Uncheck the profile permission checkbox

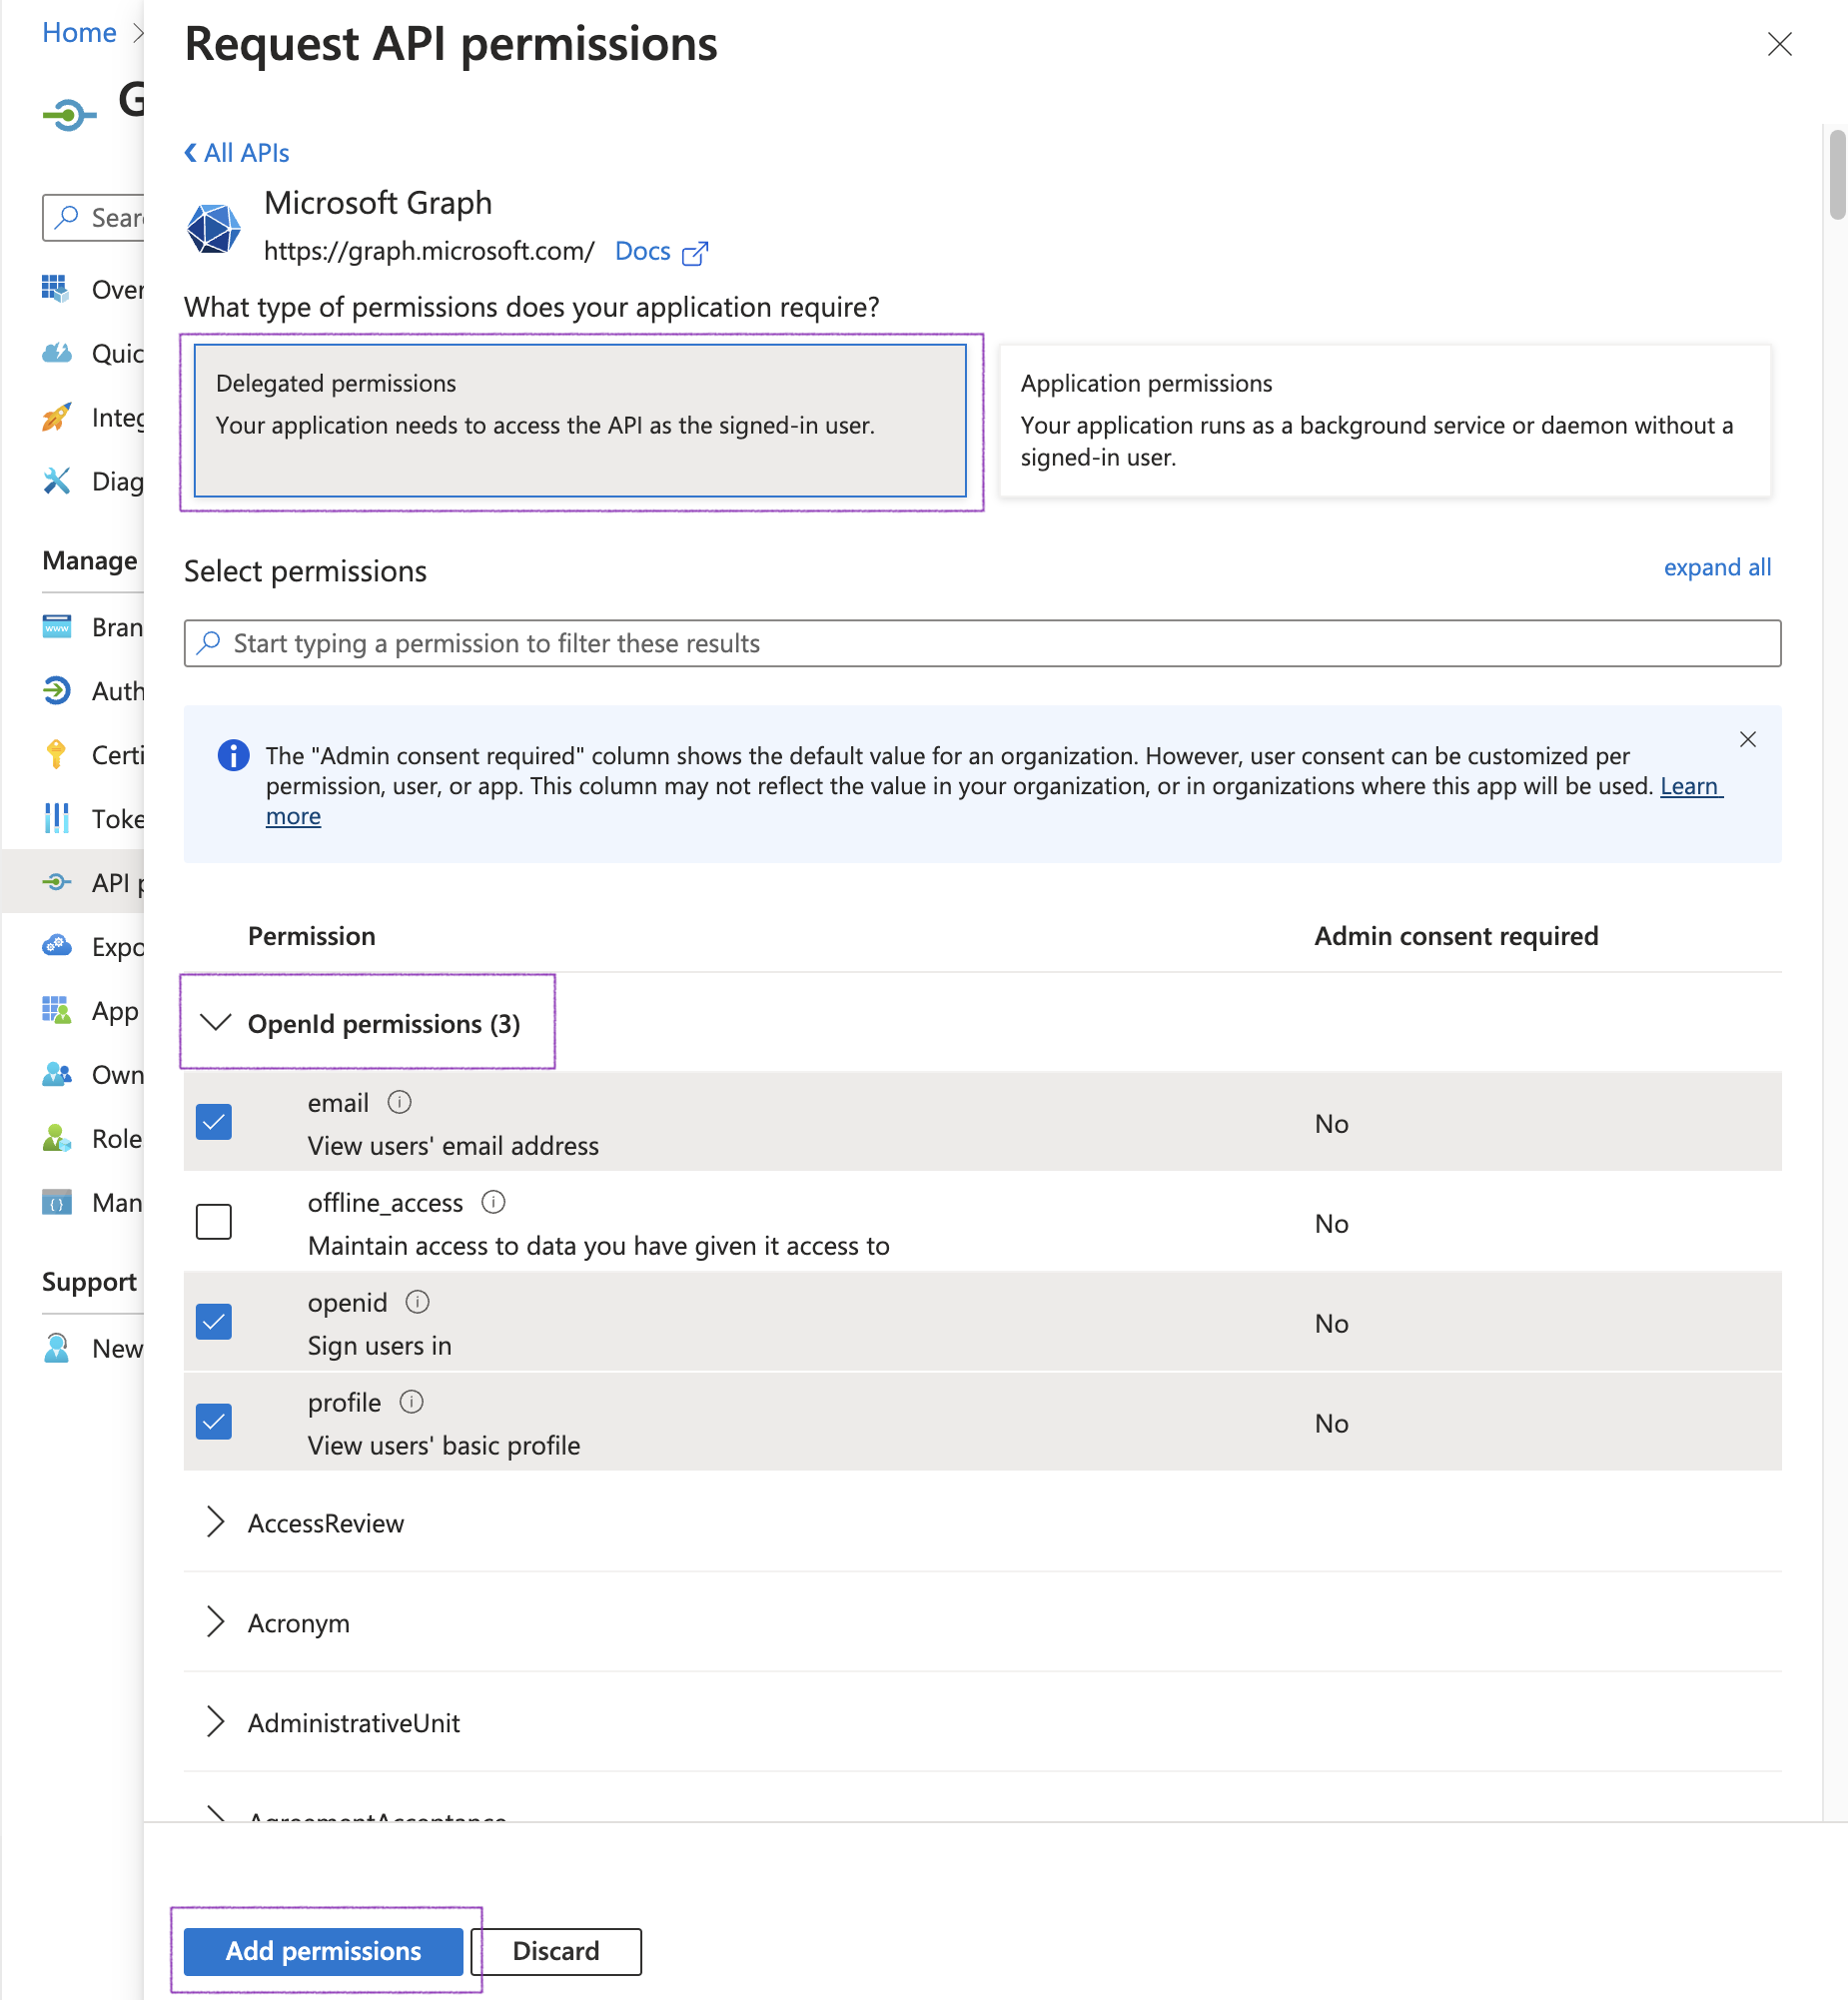pos(214,1422)
